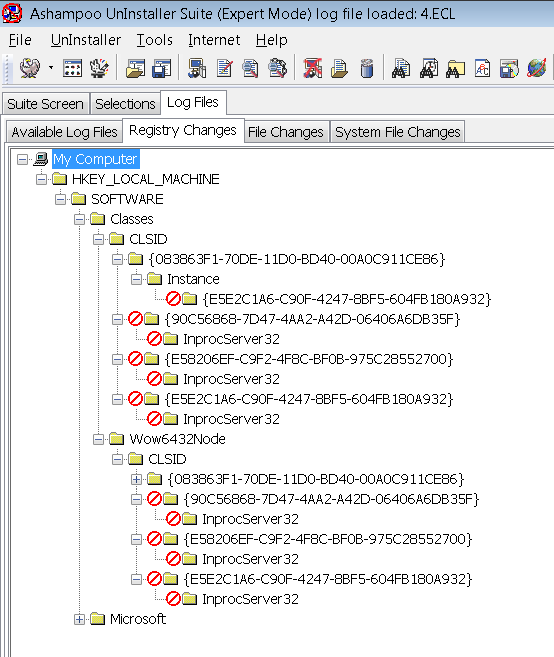
Task: Select the Registry Changes tab
Action: [x=183, y=130]
